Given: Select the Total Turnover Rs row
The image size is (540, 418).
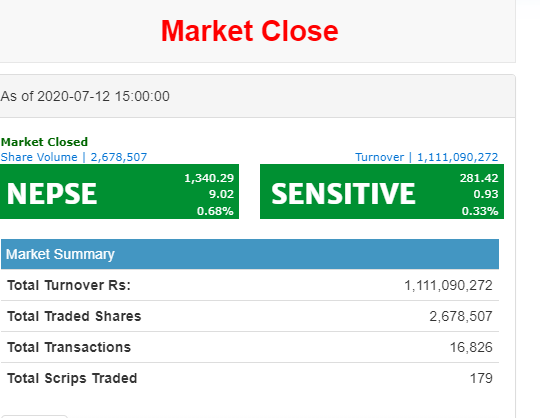Looking at the screenshot, I should pyautogui.click(x=250, y=285).
